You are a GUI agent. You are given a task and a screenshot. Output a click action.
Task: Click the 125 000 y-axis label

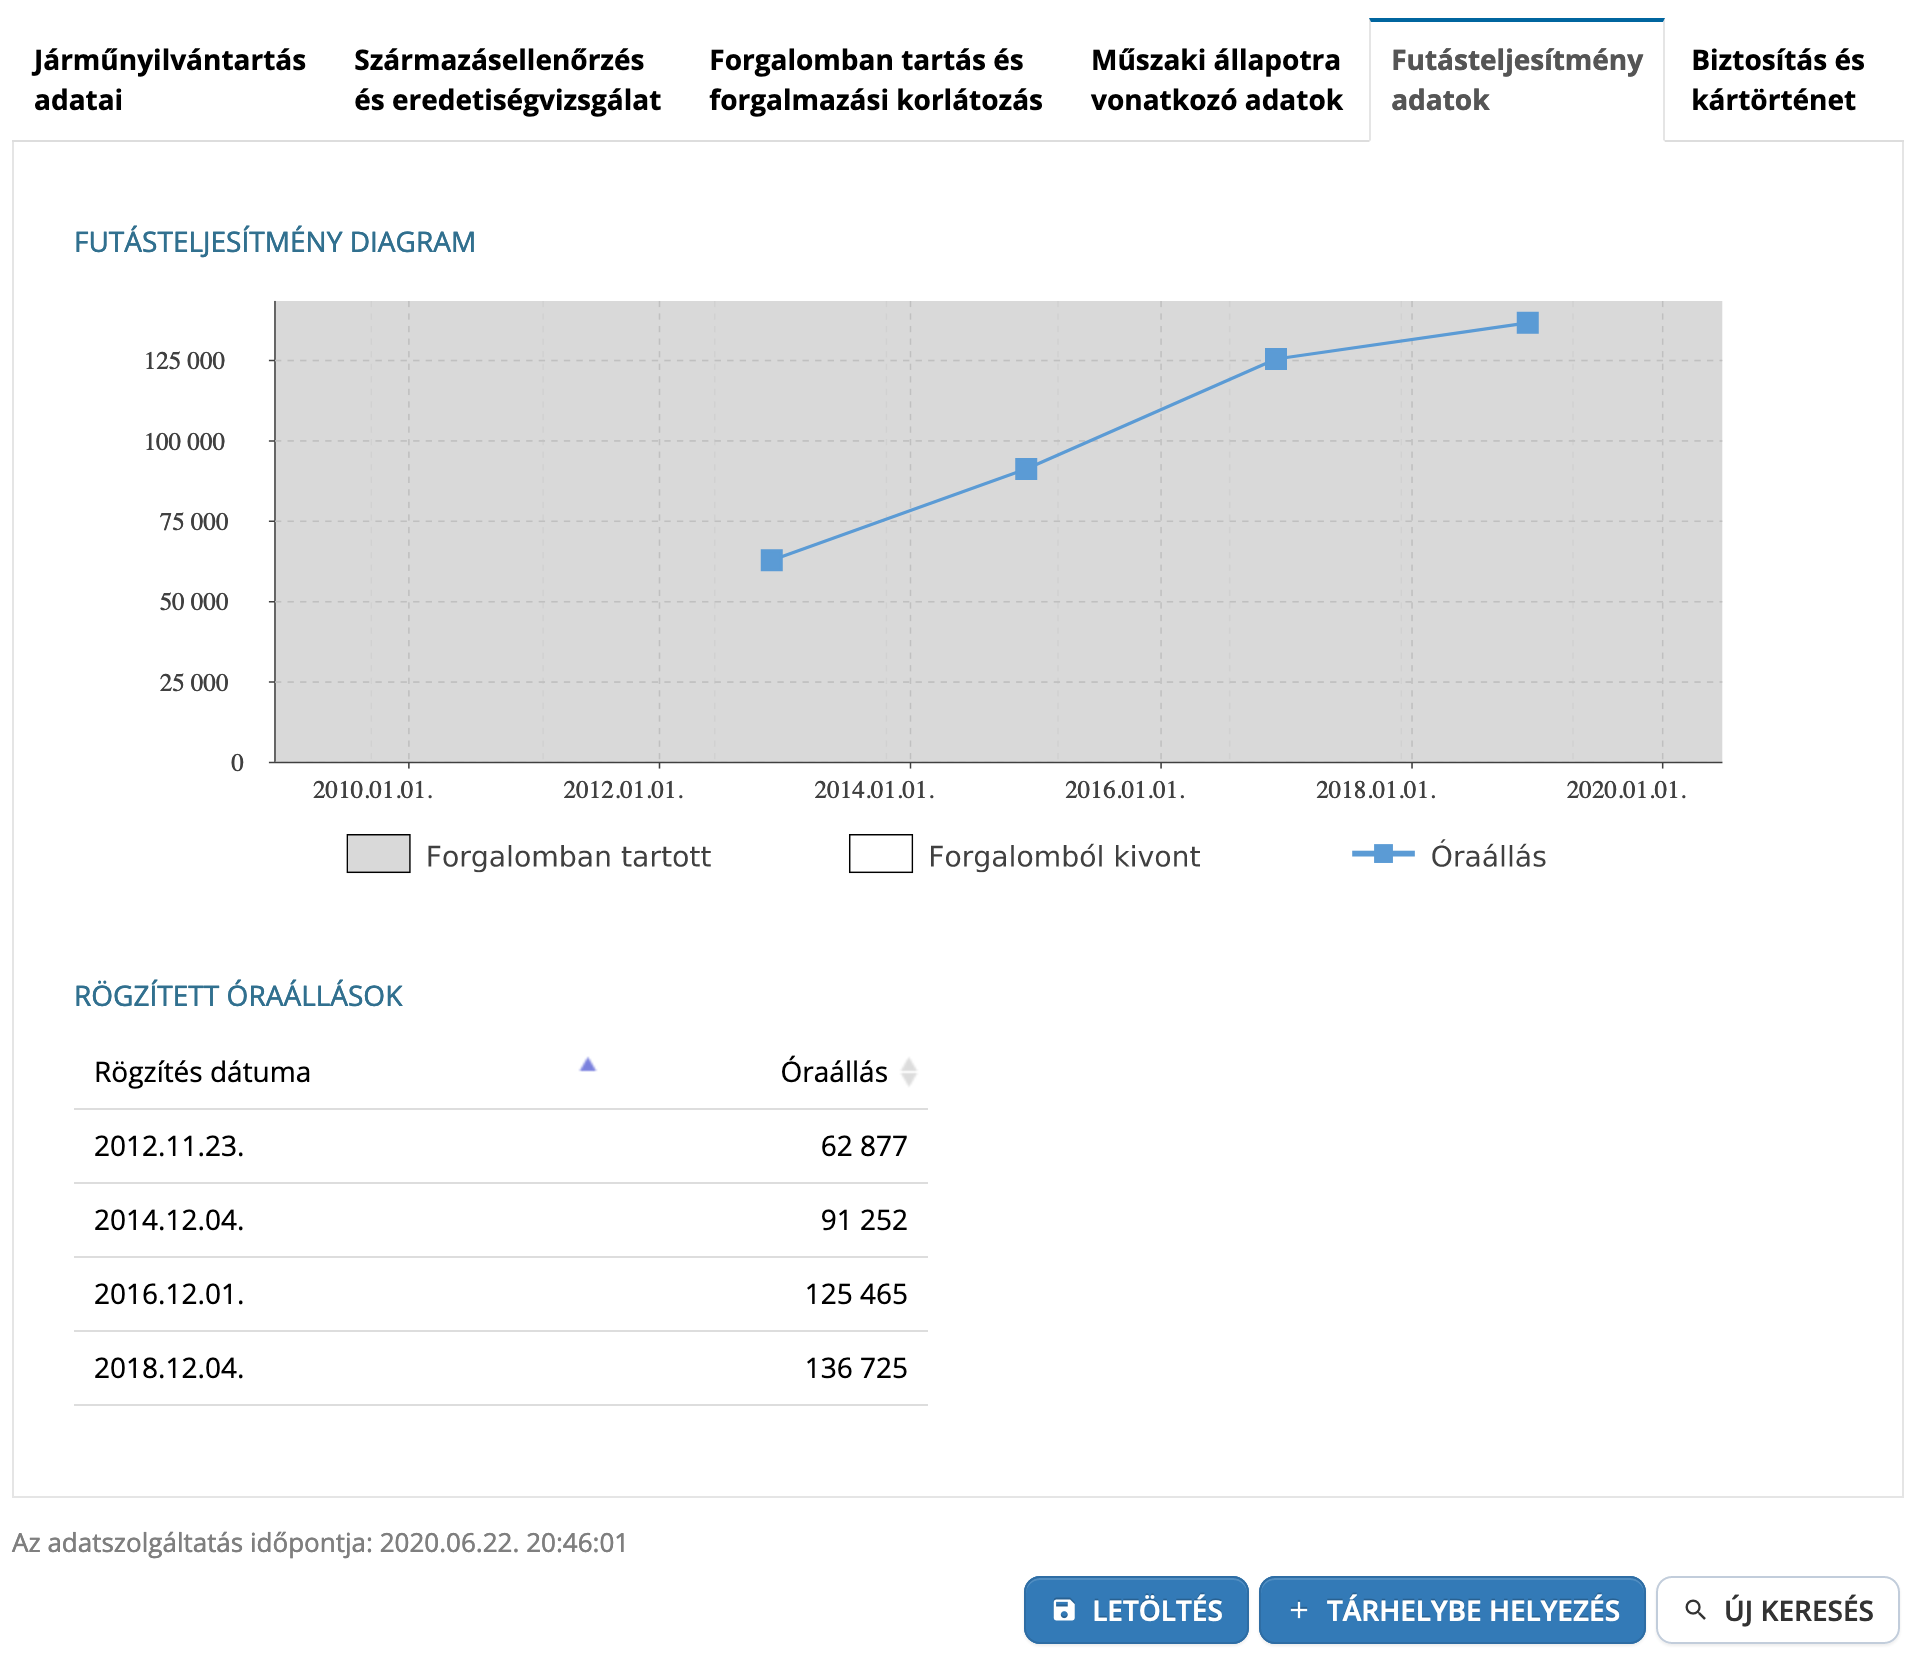pyautogui.click(x=185, y=361)
